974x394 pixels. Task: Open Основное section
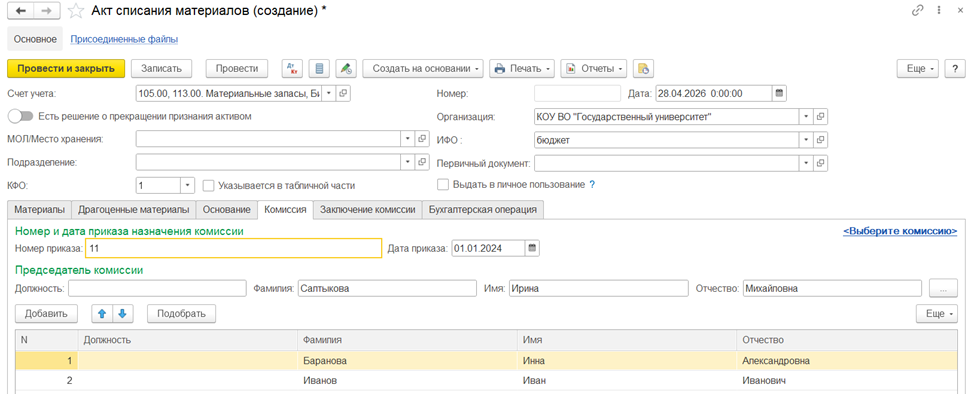(35, 39)
